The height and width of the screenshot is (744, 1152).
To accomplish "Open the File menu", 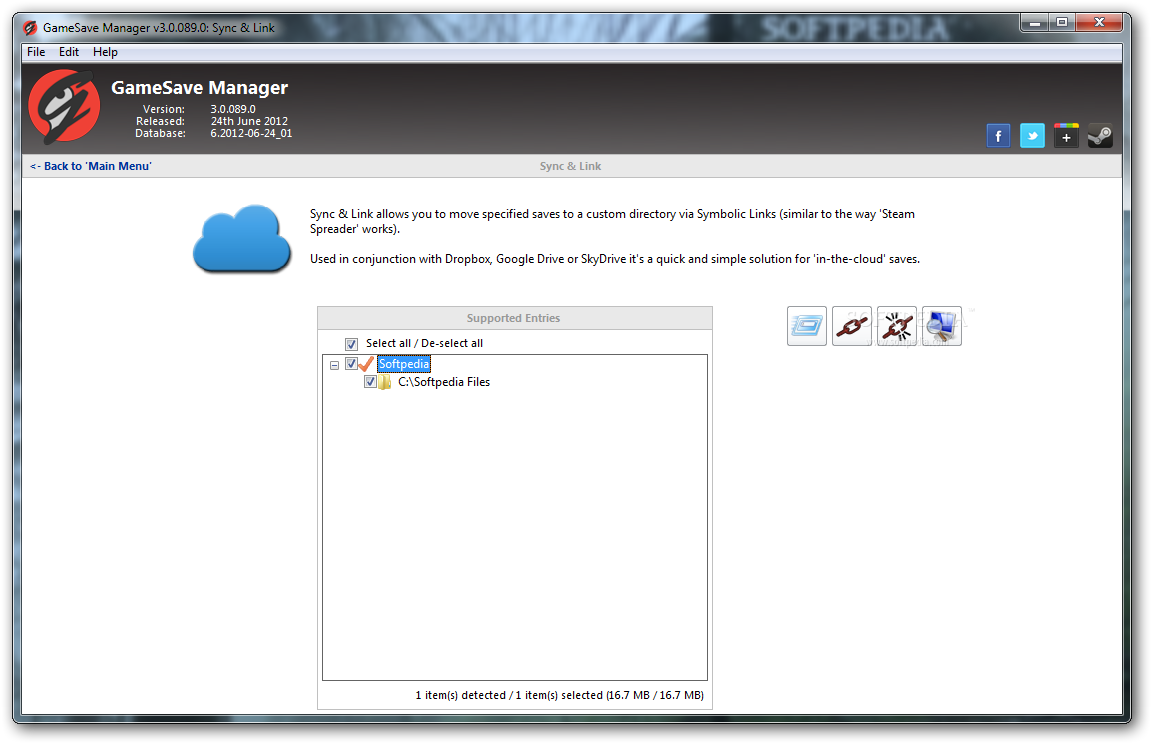I will coord(36,52).
